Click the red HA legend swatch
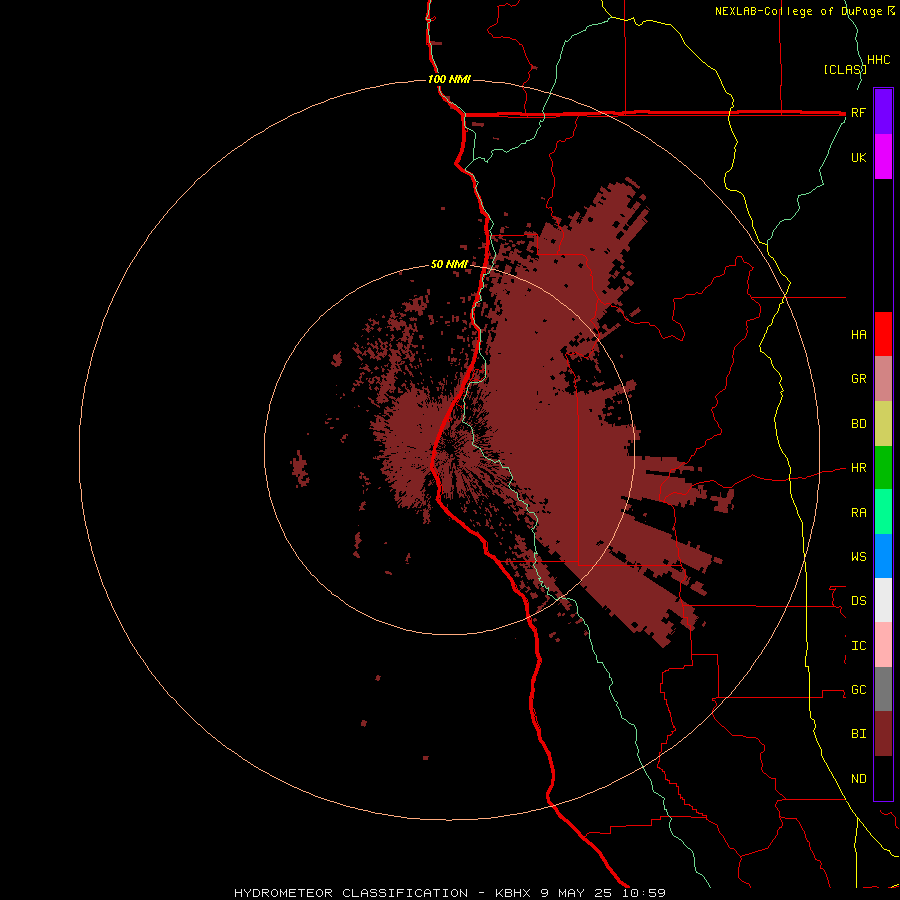The height and width of the screenshot is (900, 900). (x=883, y=334)
